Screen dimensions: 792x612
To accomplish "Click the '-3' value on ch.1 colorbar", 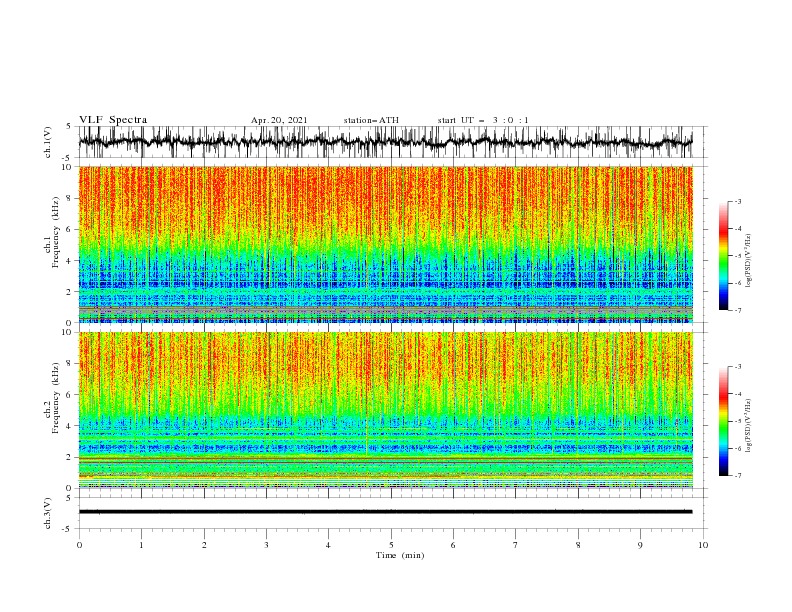I will click(738, 201).
